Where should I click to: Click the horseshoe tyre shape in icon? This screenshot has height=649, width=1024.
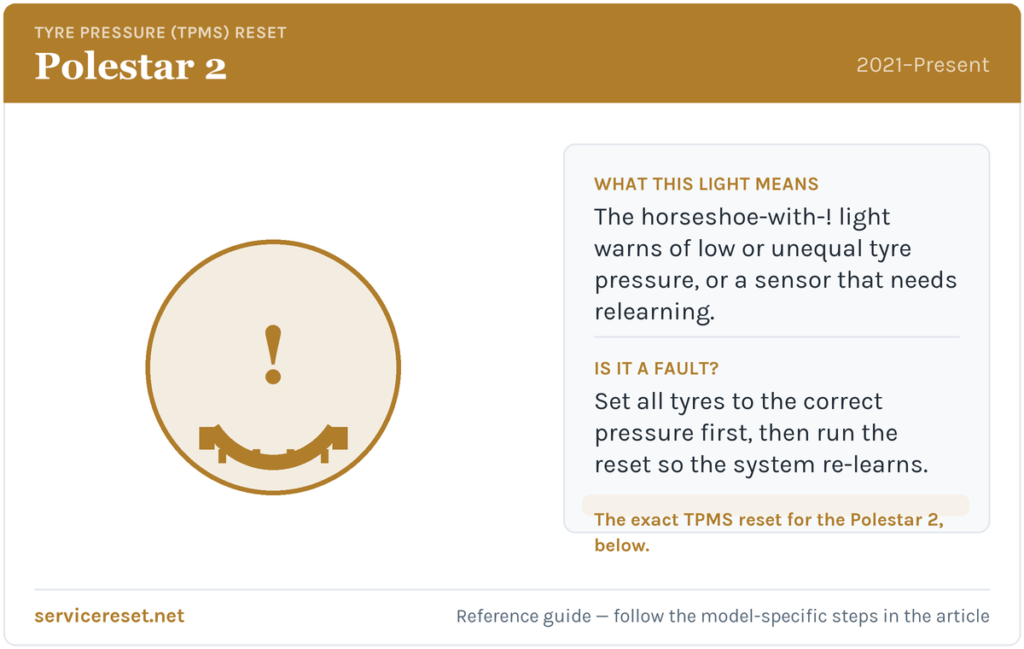(x=273, y=447)
